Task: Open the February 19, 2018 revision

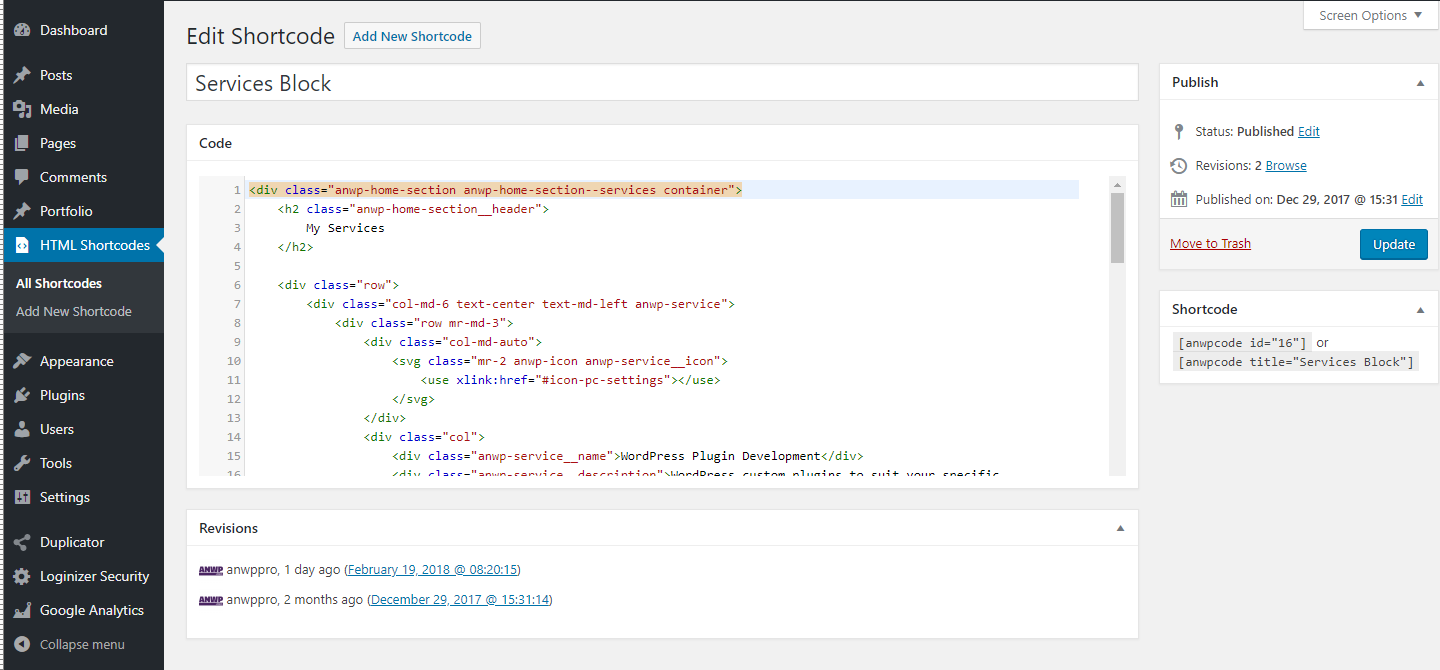Action: pos(432,570)
